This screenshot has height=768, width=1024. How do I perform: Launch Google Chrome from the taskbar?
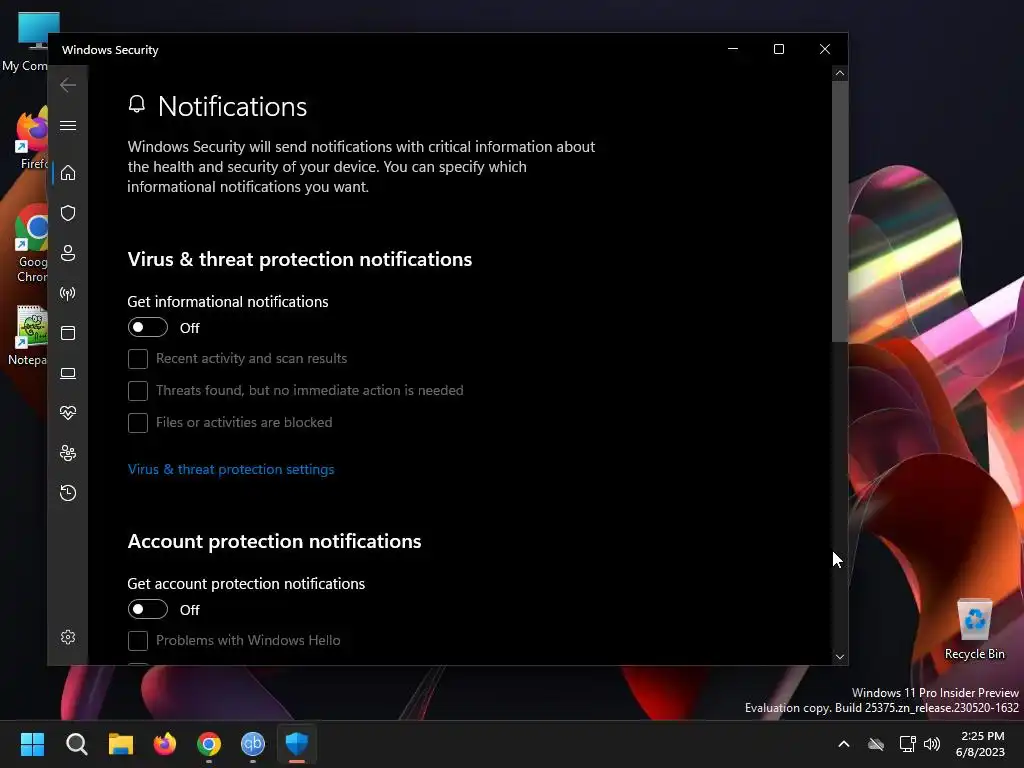pos(209,744)
